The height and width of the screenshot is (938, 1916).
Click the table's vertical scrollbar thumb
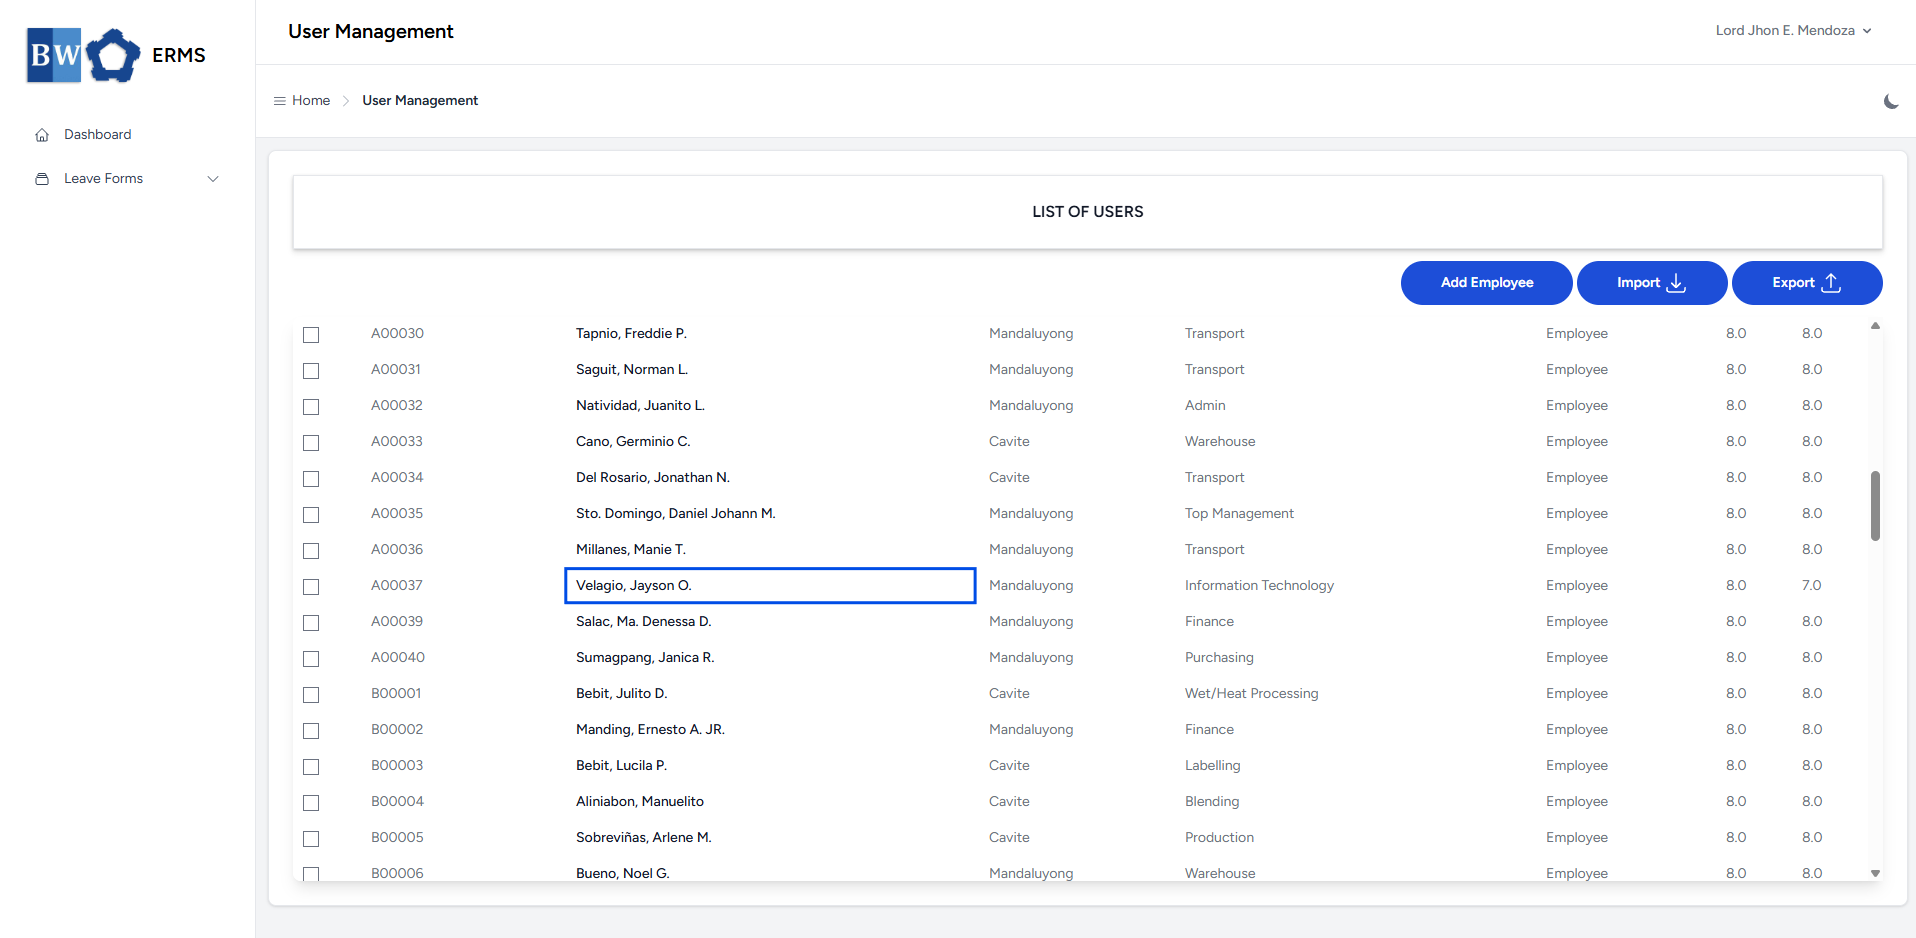tap(1875, 506)
